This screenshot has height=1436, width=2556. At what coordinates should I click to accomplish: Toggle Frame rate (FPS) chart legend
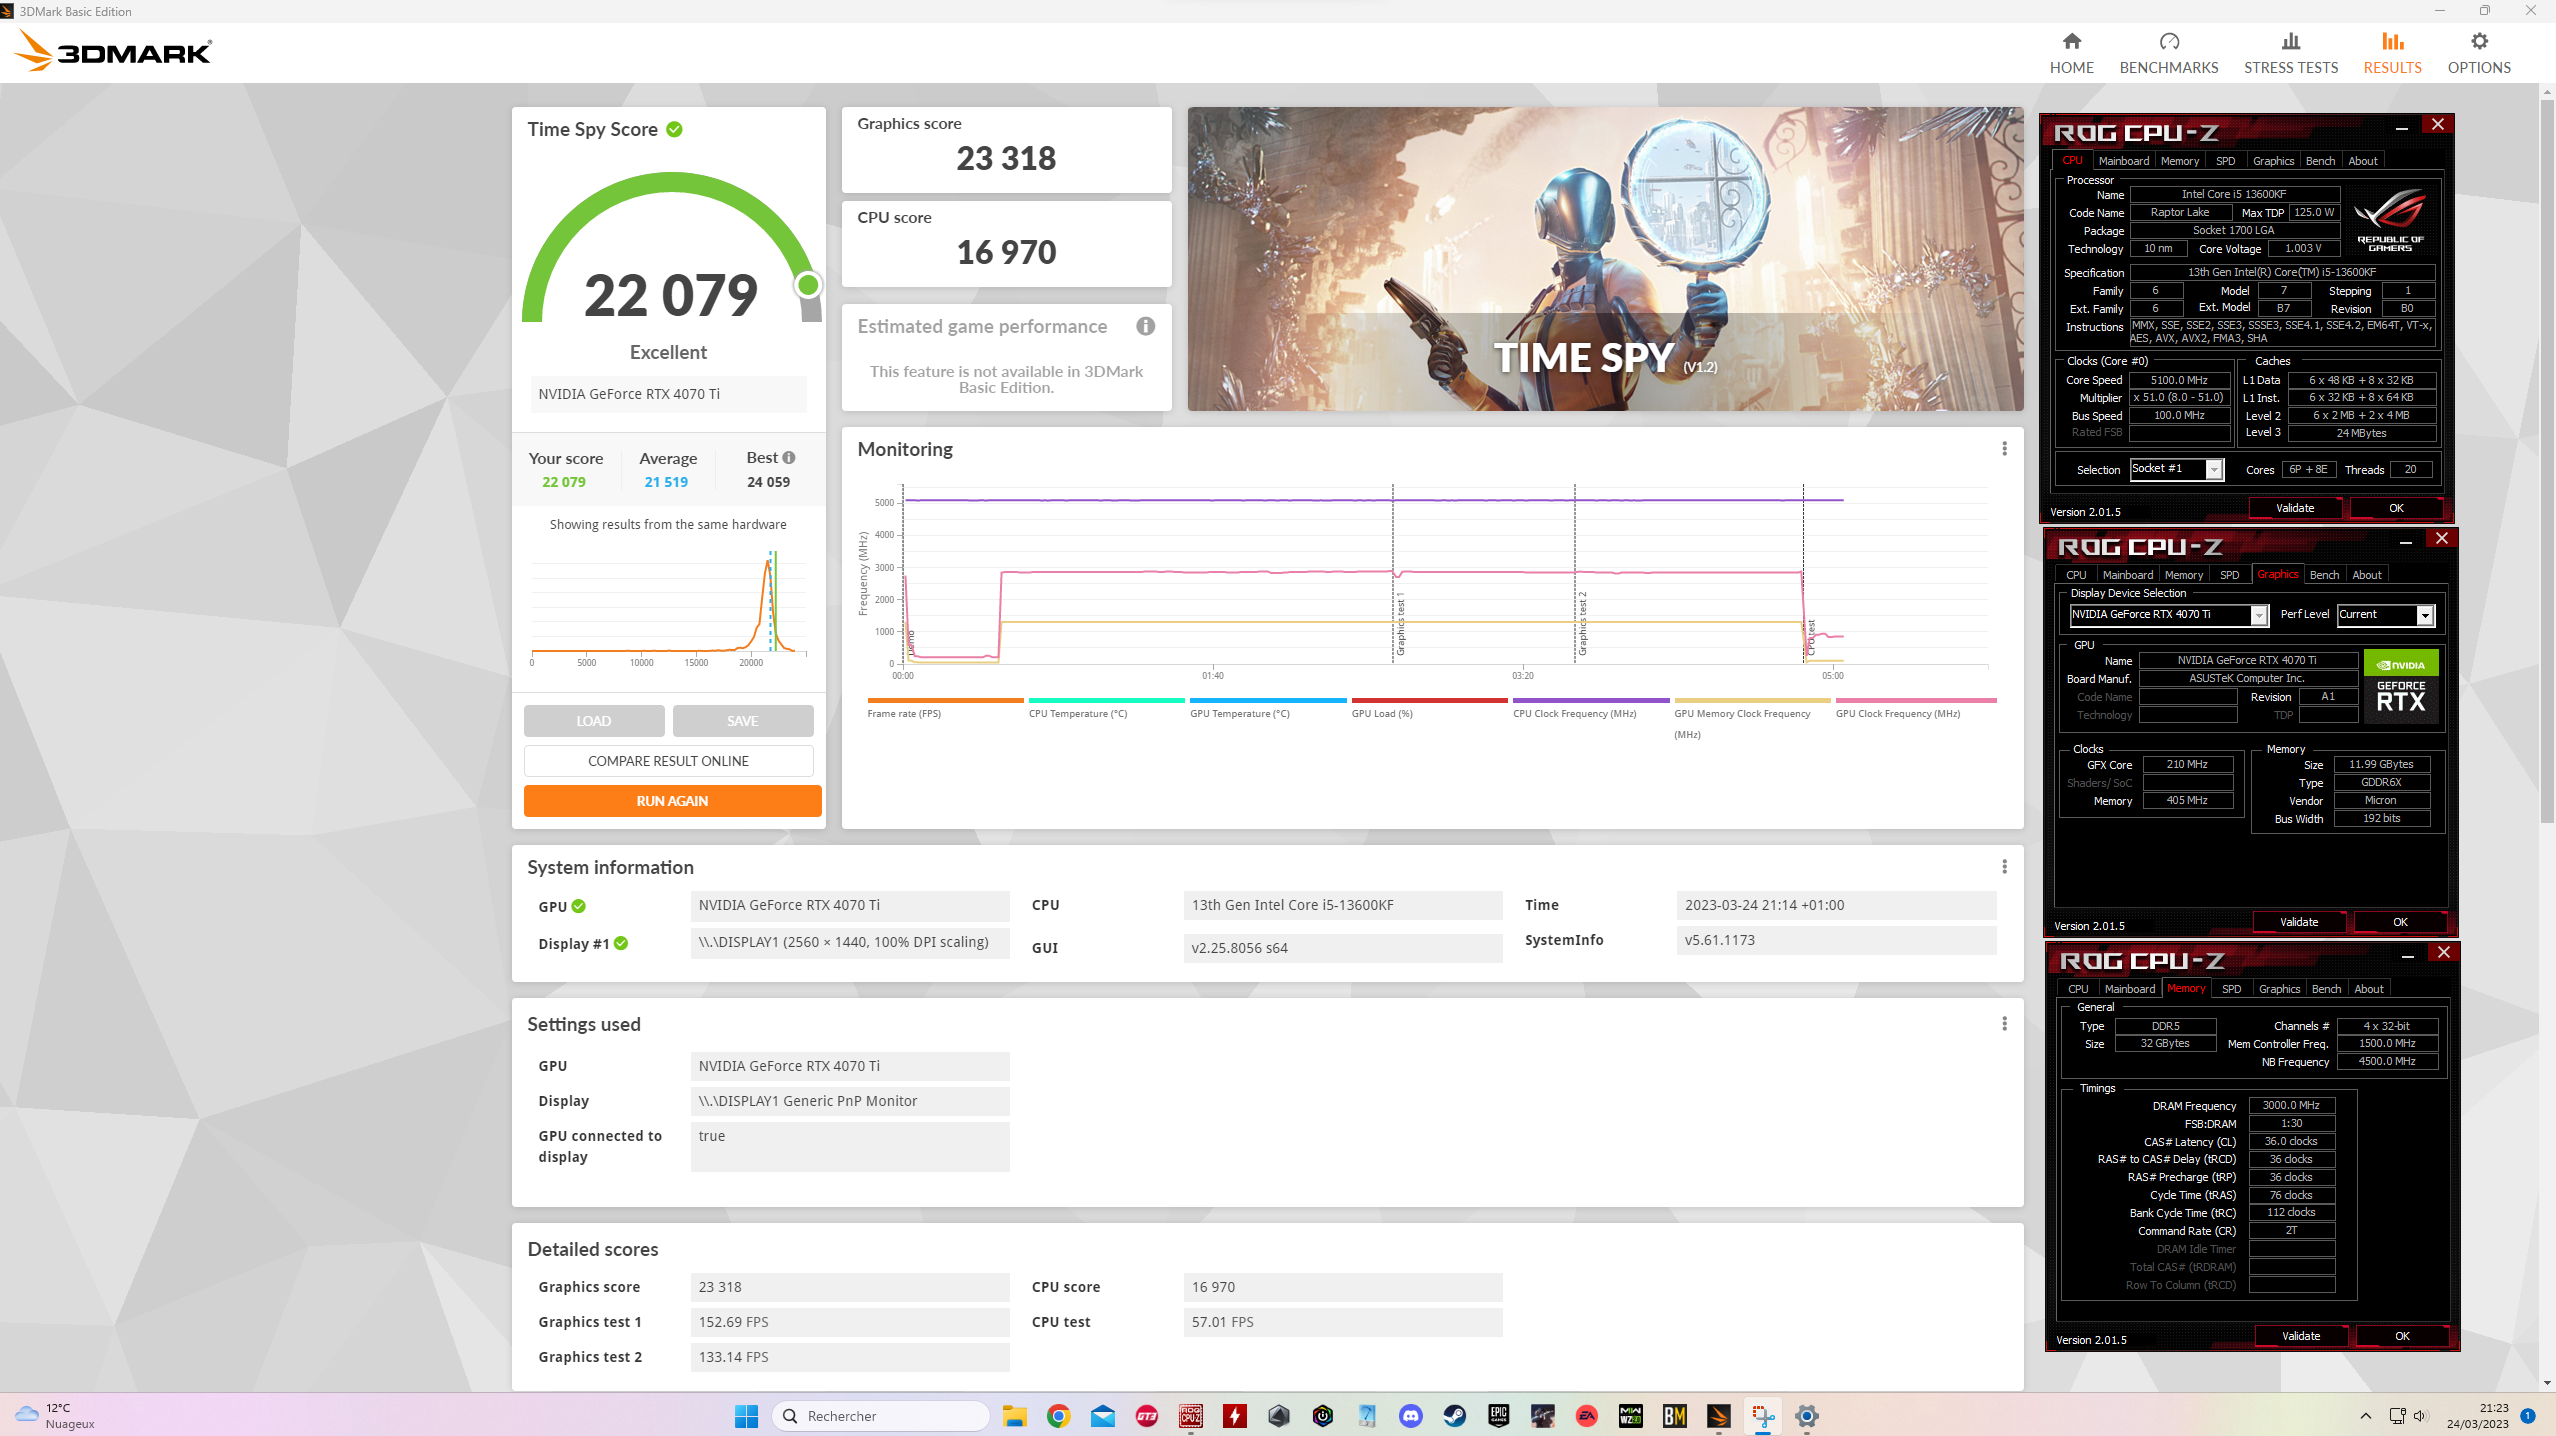[x=945, y=708]
